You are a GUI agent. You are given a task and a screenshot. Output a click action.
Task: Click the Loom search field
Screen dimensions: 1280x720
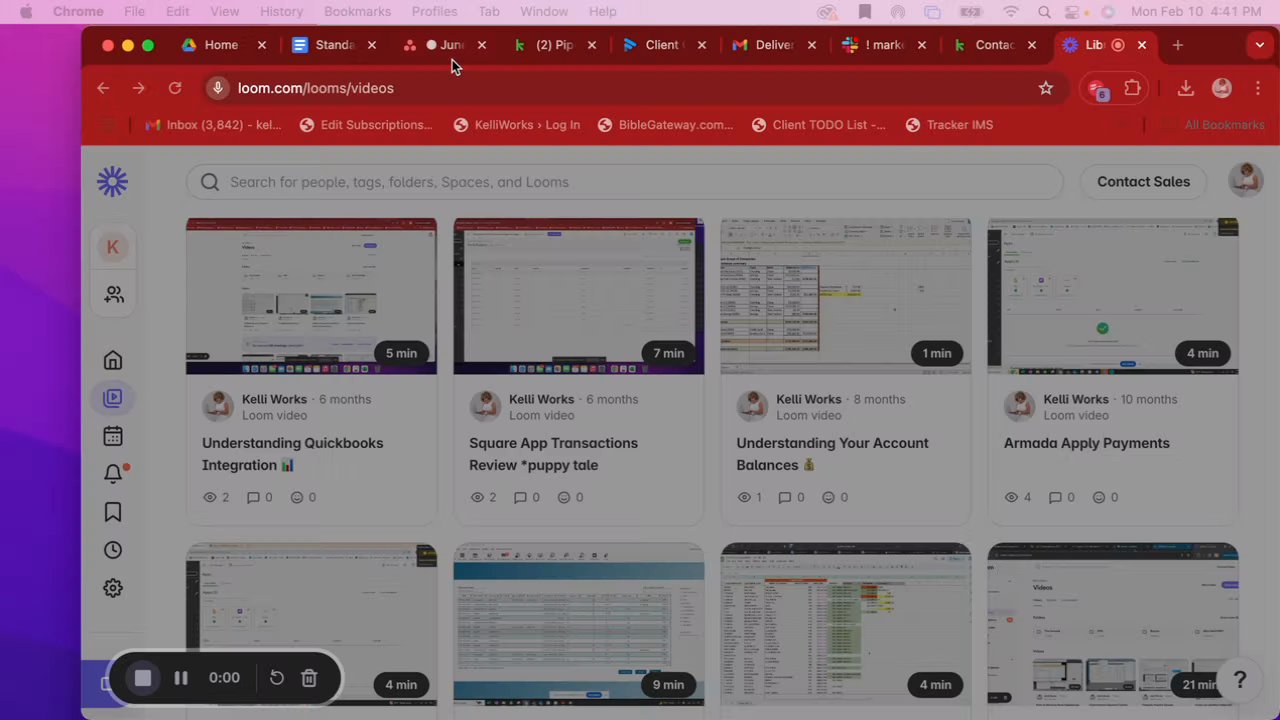(625, 182)
